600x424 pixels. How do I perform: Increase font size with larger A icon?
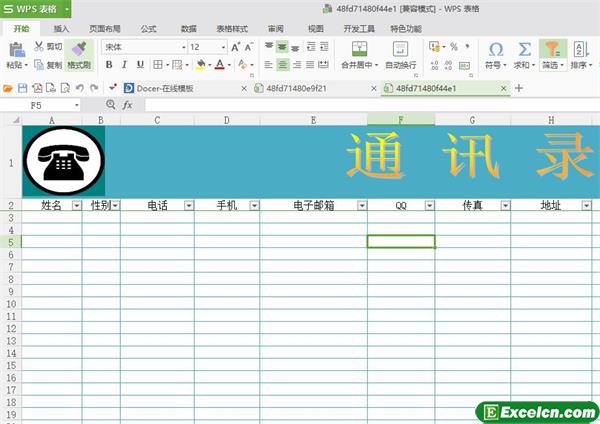coord(236,47)
